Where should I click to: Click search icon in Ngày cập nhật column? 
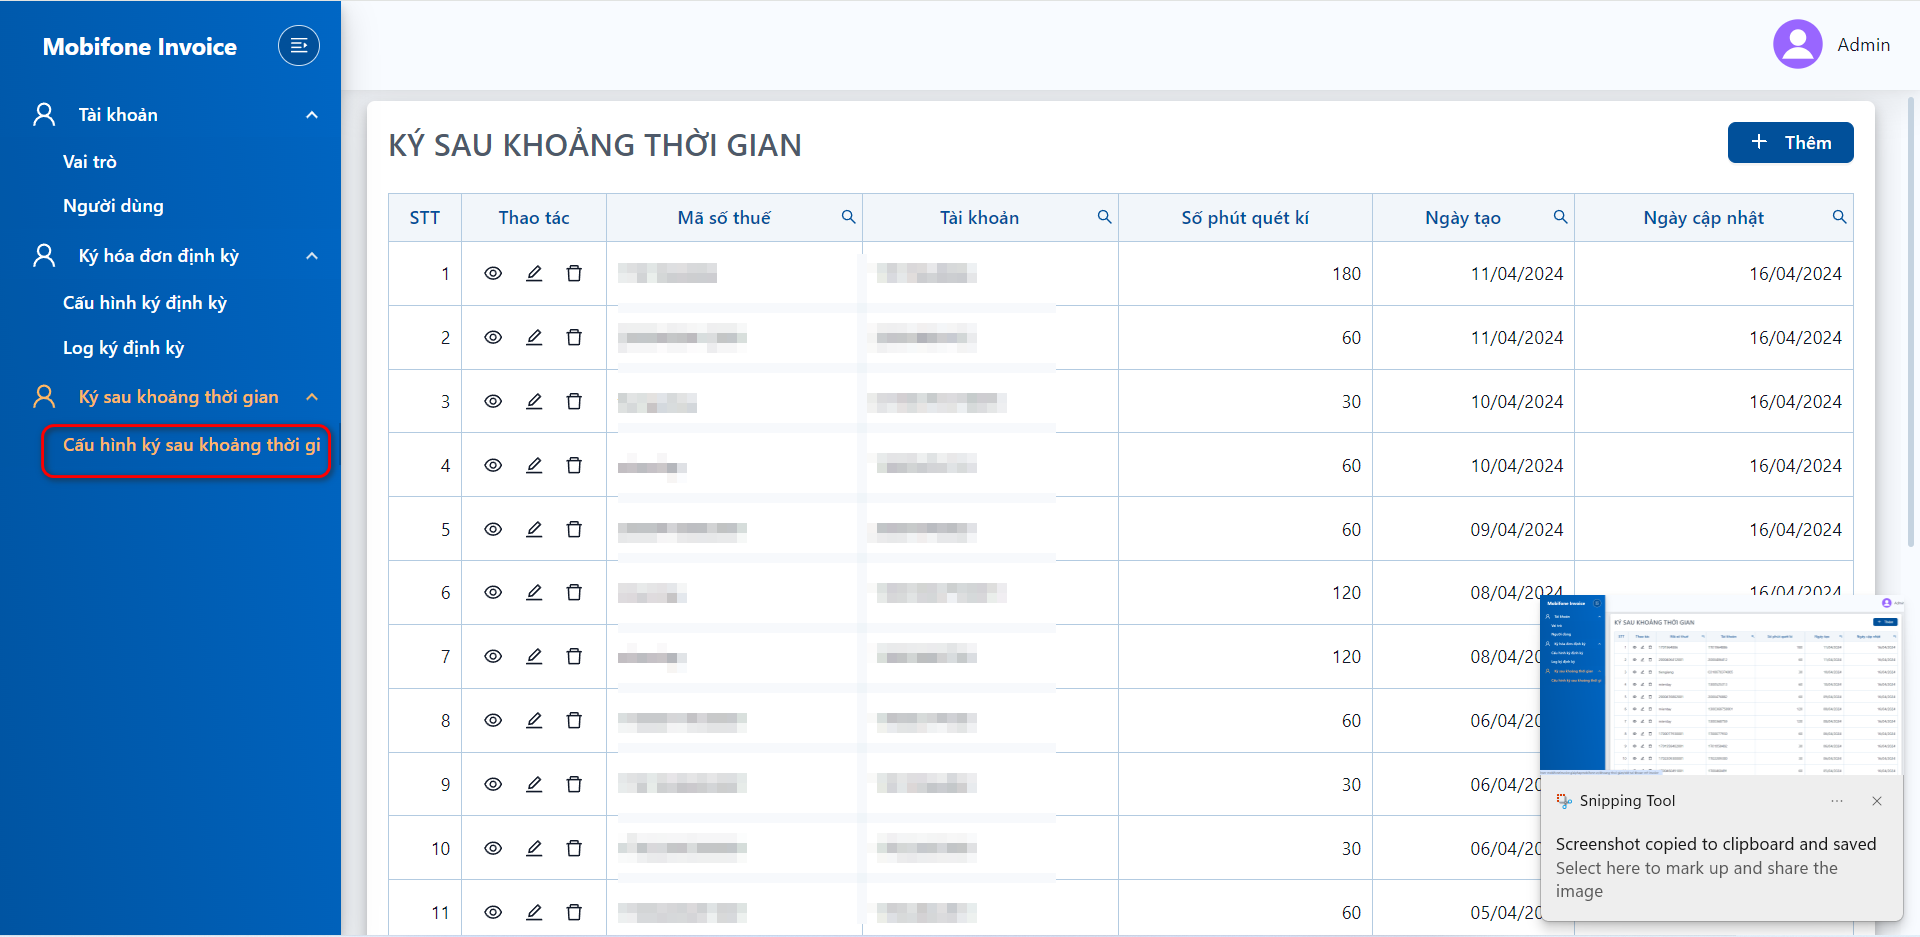click(x=1839, y=217)
